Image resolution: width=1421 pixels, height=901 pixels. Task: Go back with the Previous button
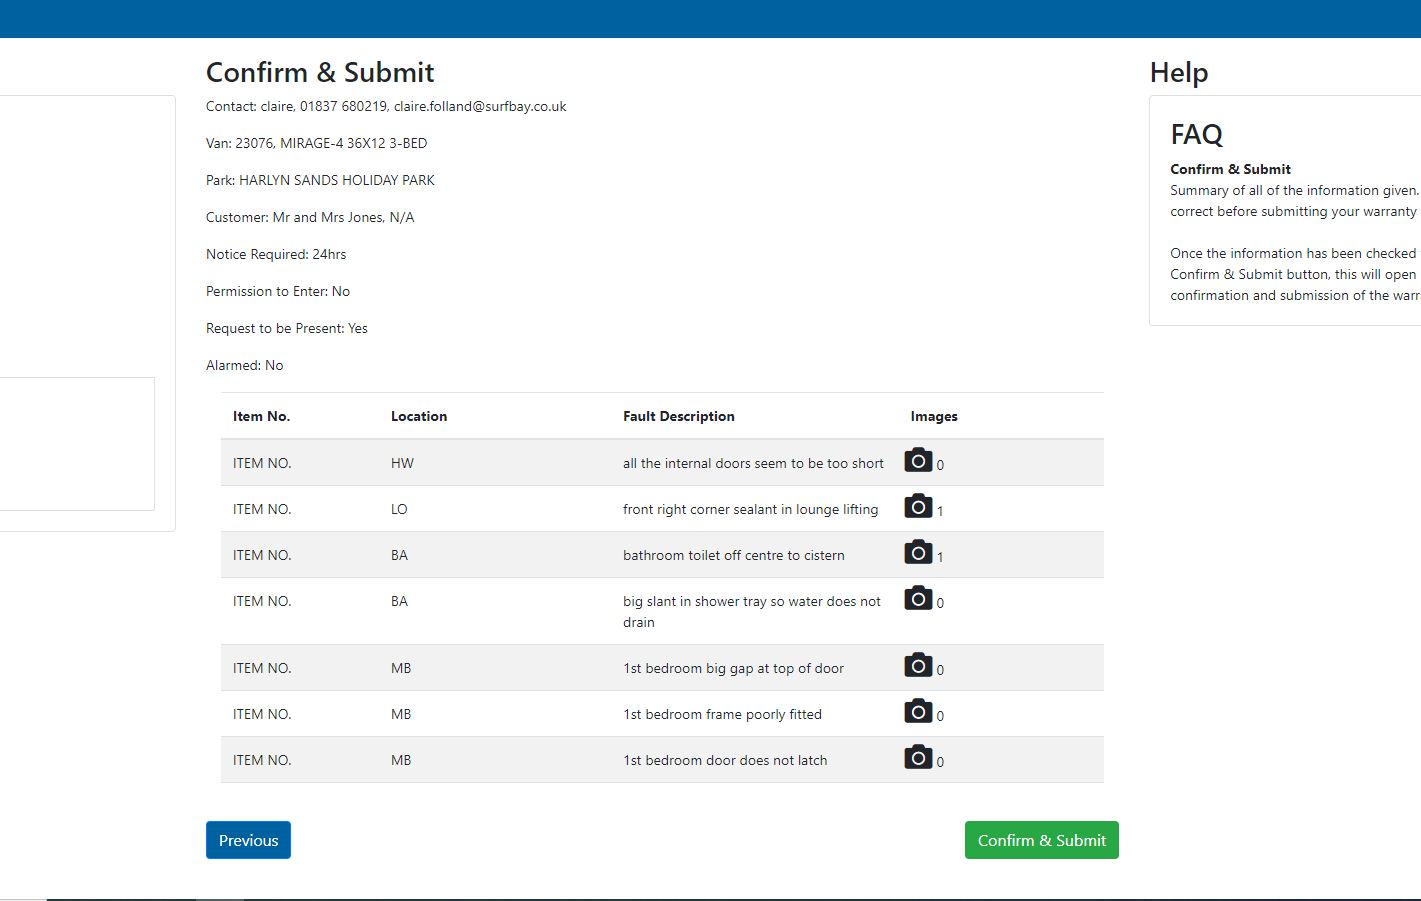pos(248,840)
